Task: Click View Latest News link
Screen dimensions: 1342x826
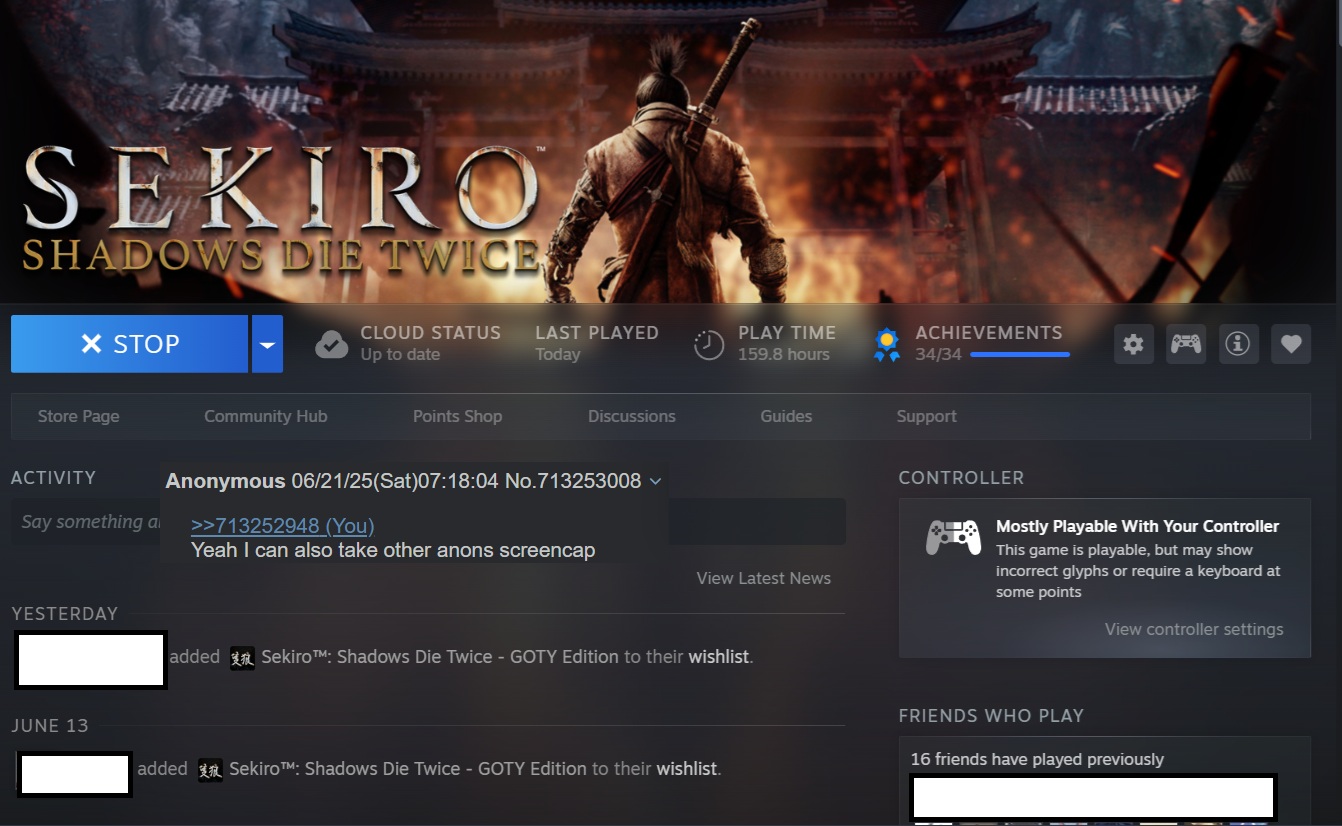Action: 764,578
